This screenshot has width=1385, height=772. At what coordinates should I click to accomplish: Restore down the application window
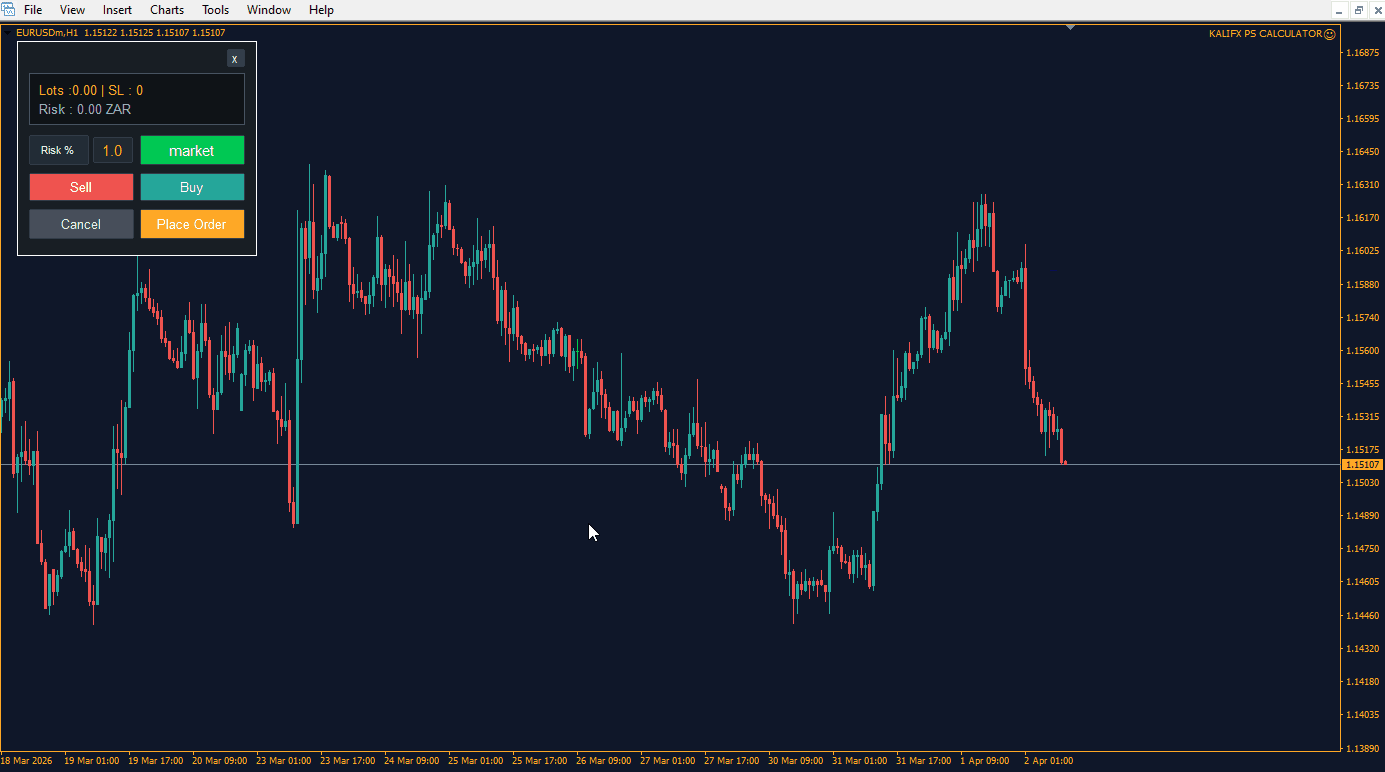point(1359,10)
